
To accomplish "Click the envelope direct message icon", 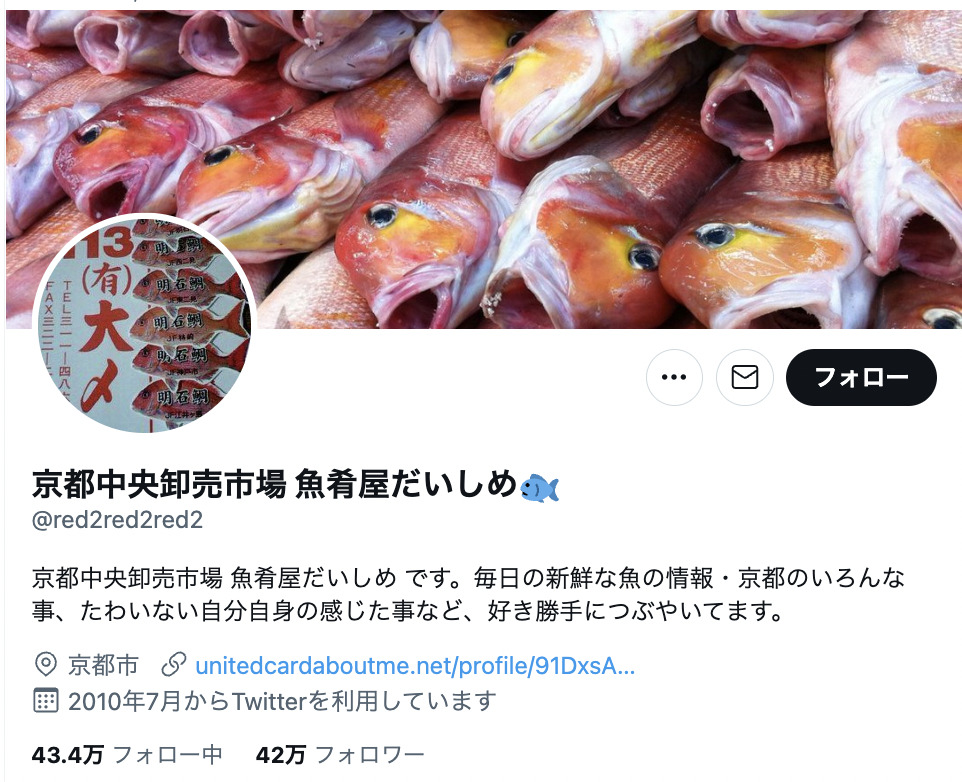I will (x=745, y=377).
